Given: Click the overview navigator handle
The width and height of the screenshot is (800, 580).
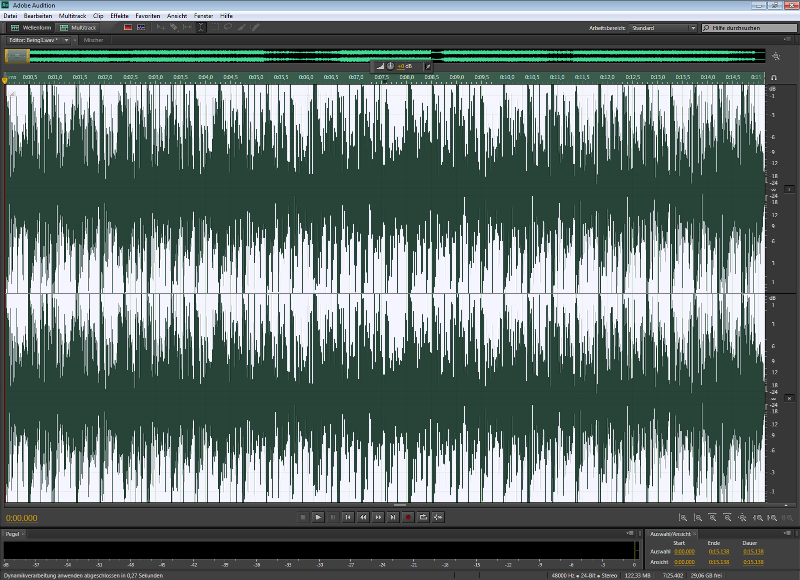Looking at the screenshot, I should click(17, 56).
